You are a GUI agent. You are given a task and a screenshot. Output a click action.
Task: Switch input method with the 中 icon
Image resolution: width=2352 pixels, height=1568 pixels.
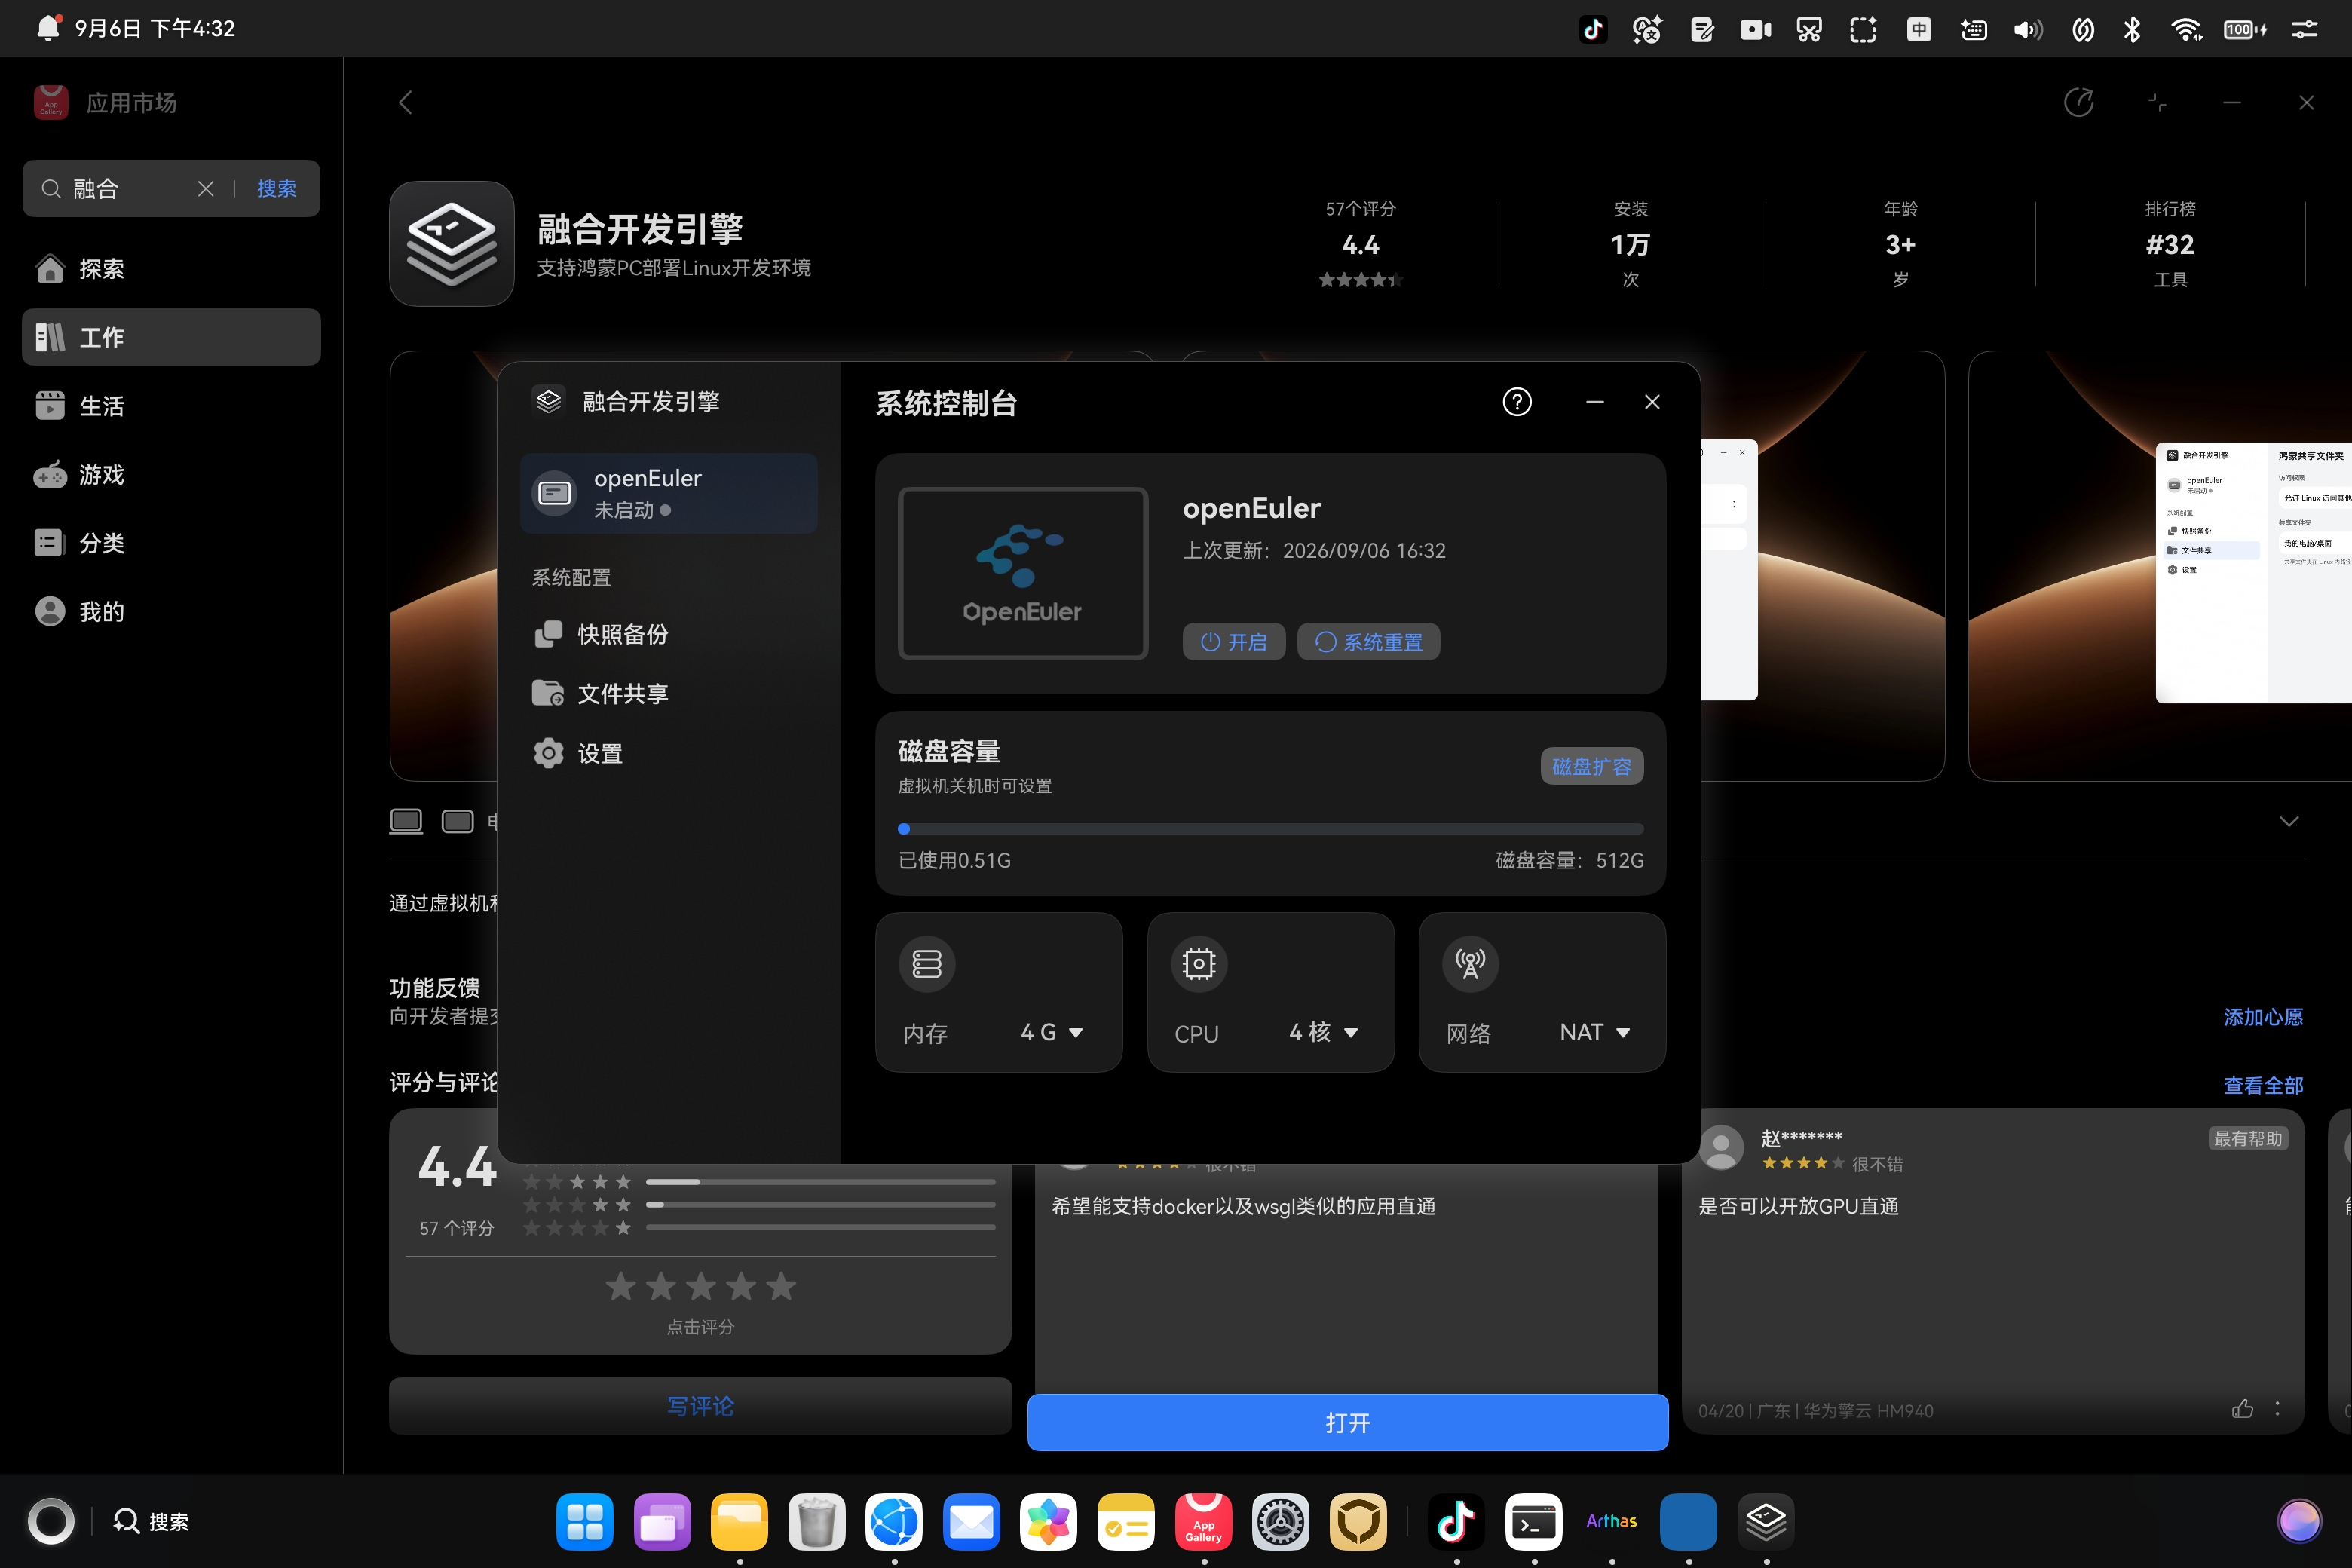(1919, 30)
